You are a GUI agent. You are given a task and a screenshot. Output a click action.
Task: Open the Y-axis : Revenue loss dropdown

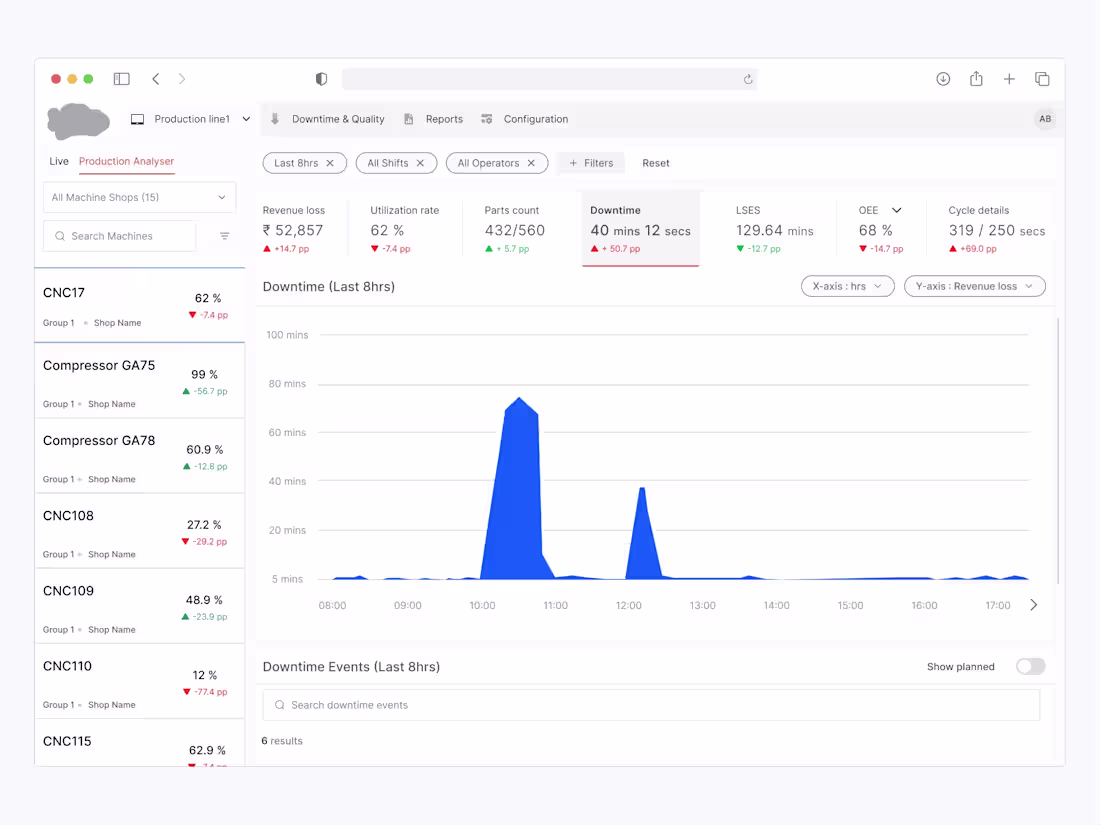point(974,286)
